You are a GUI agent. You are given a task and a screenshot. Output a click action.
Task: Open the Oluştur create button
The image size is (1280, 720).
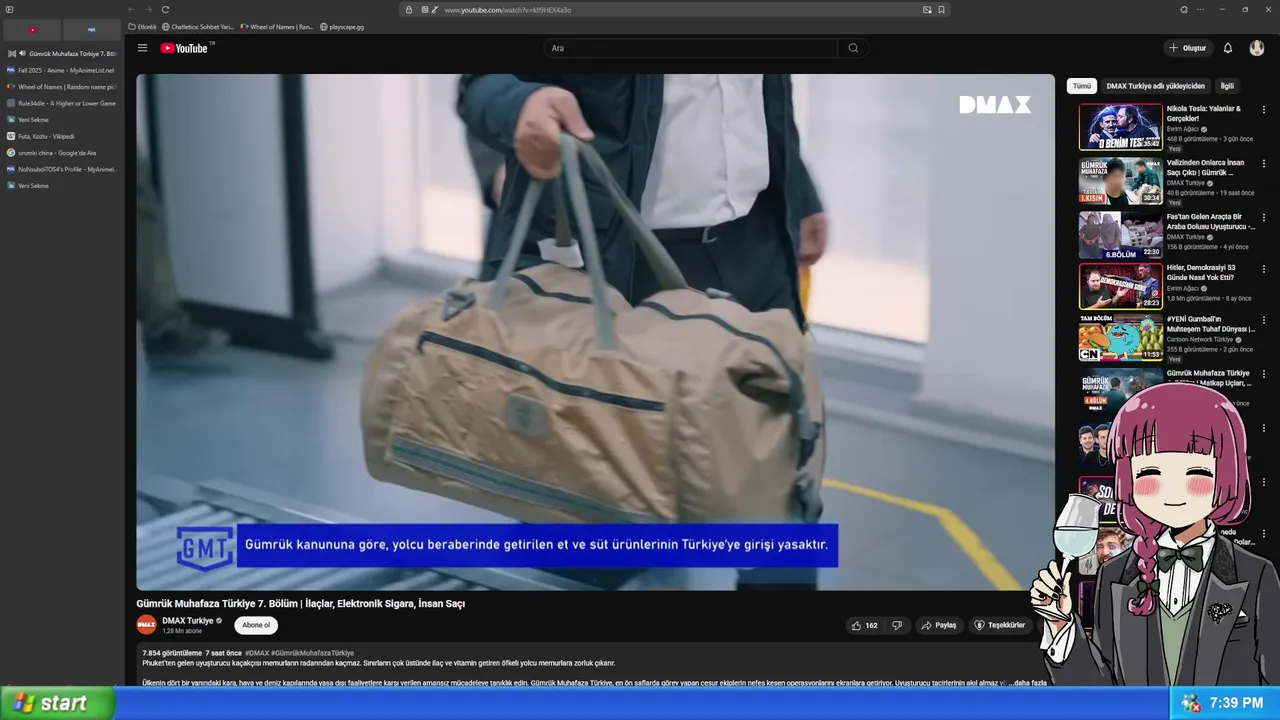pyautogui.click(x=1188, y=48)
